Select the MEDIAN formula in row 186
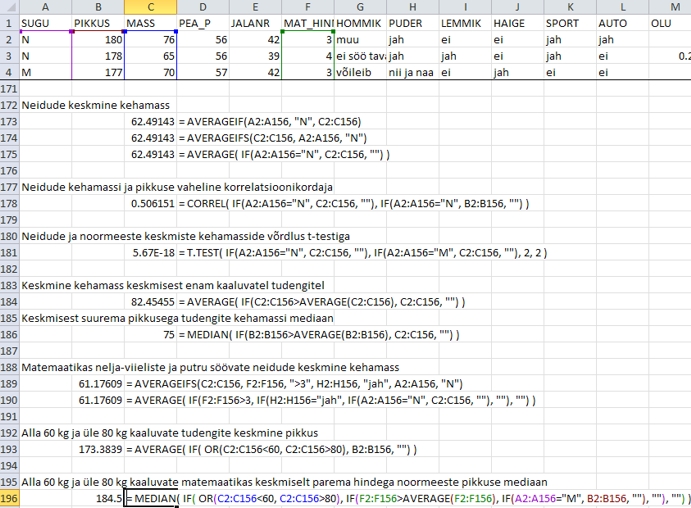The height and width of the screenshot is (508, 691). tap(319, 335)
